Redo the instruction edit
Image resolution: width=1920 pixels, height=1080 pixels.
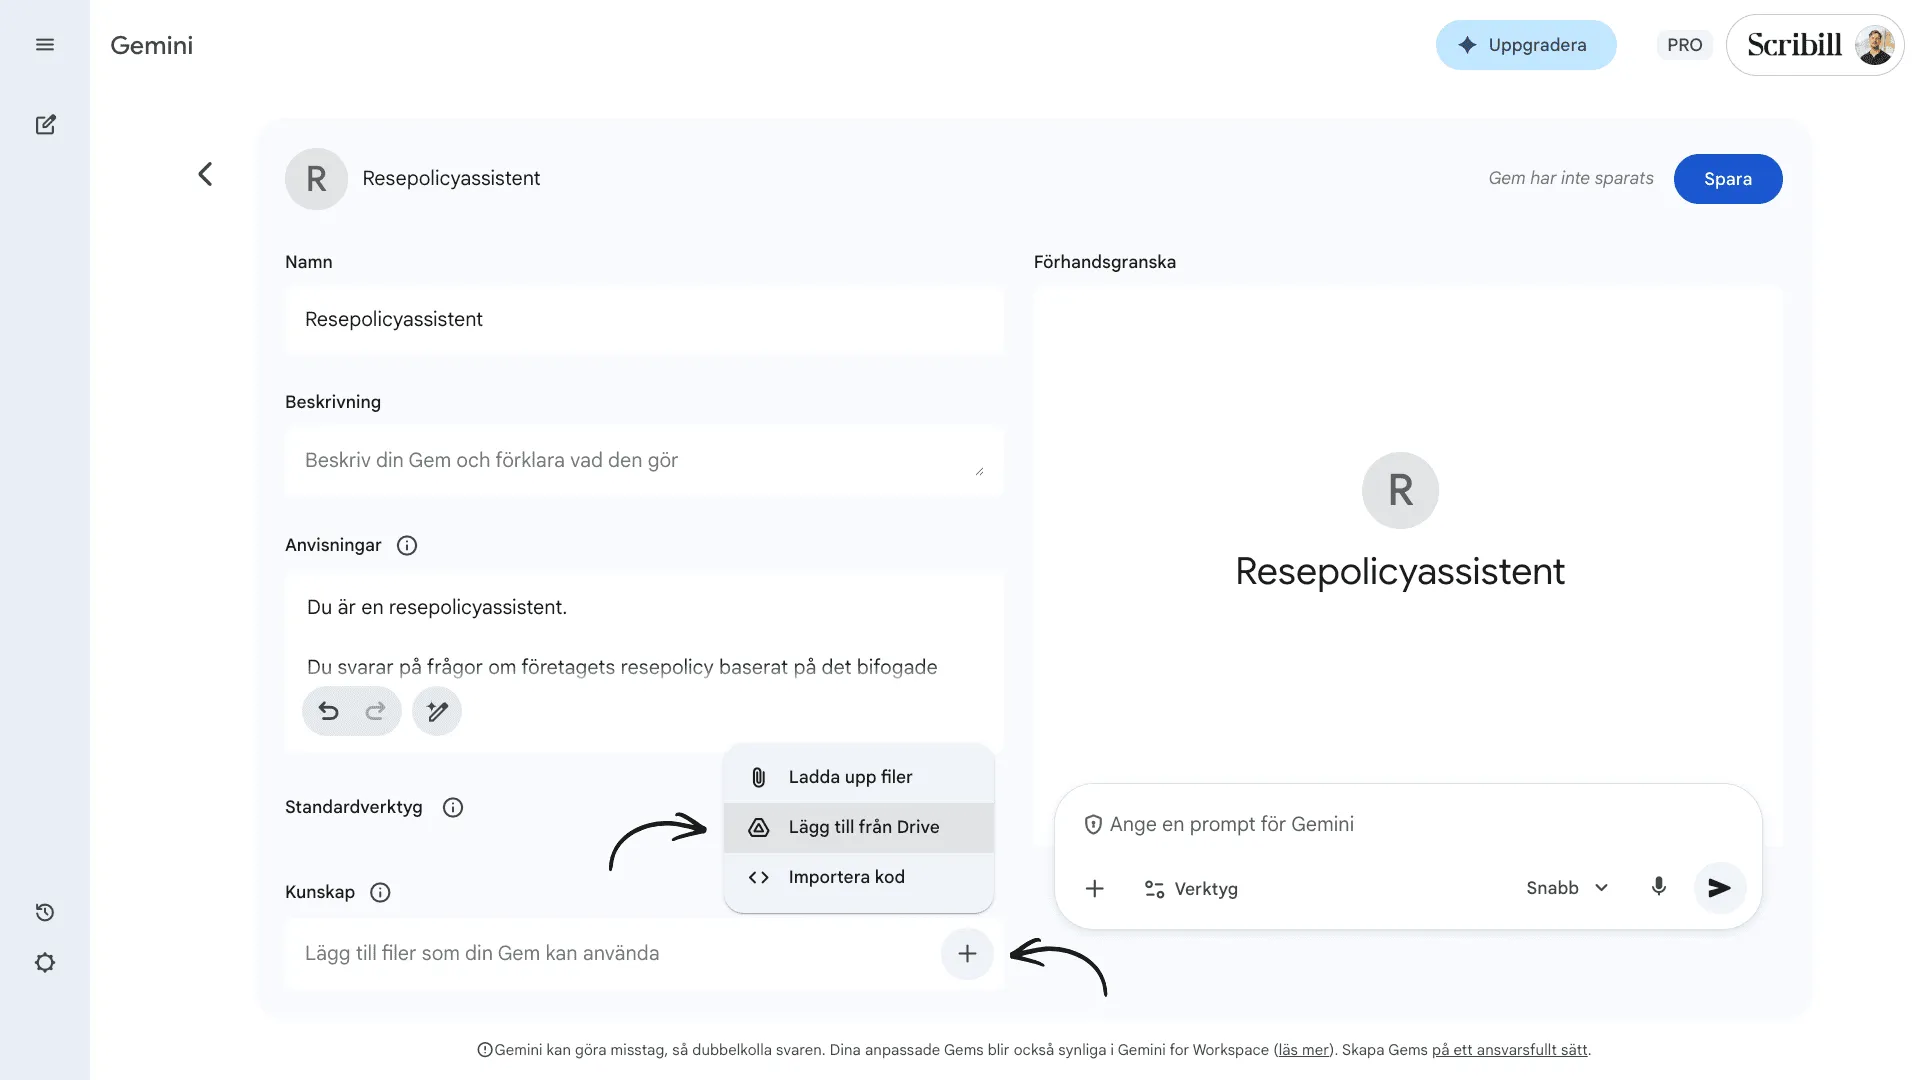coord(375,711)
